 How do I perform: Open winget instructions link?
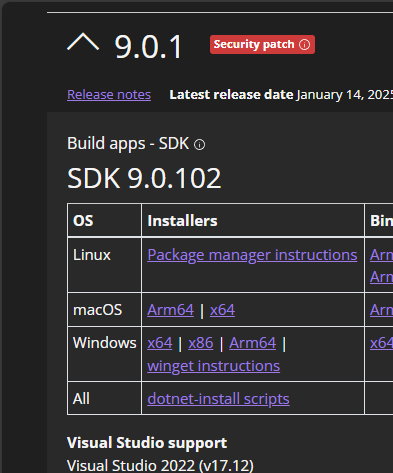[214, 366]
